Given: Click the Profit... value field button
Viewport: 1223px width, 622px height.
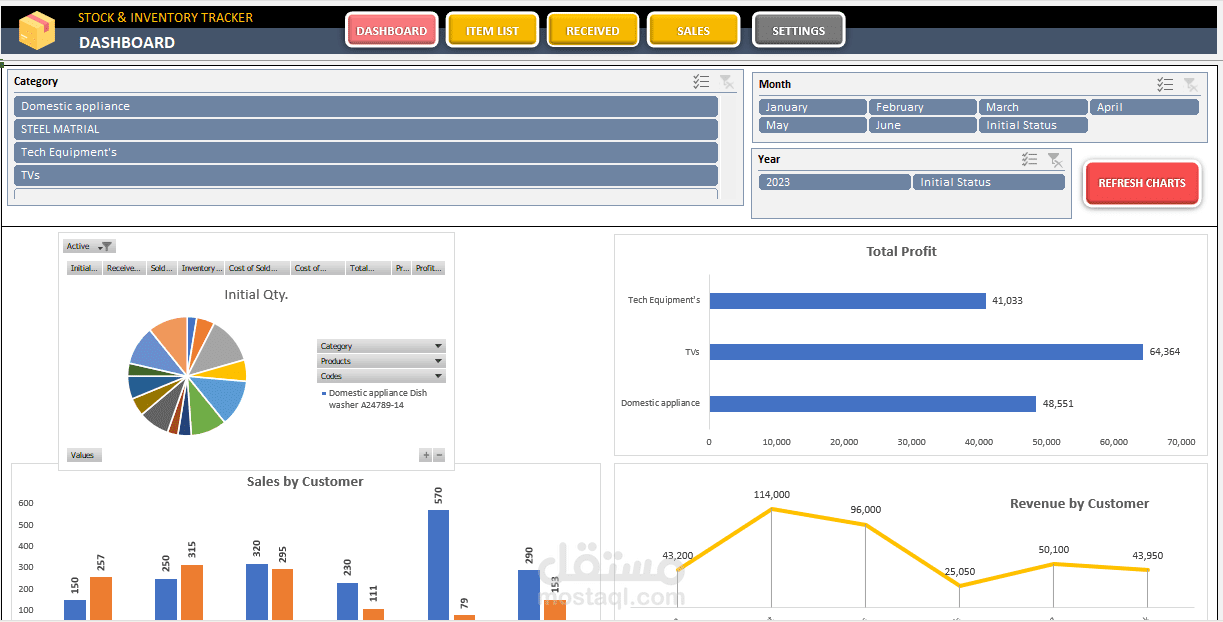Looking at the screenshot, I should coord(429,268).
